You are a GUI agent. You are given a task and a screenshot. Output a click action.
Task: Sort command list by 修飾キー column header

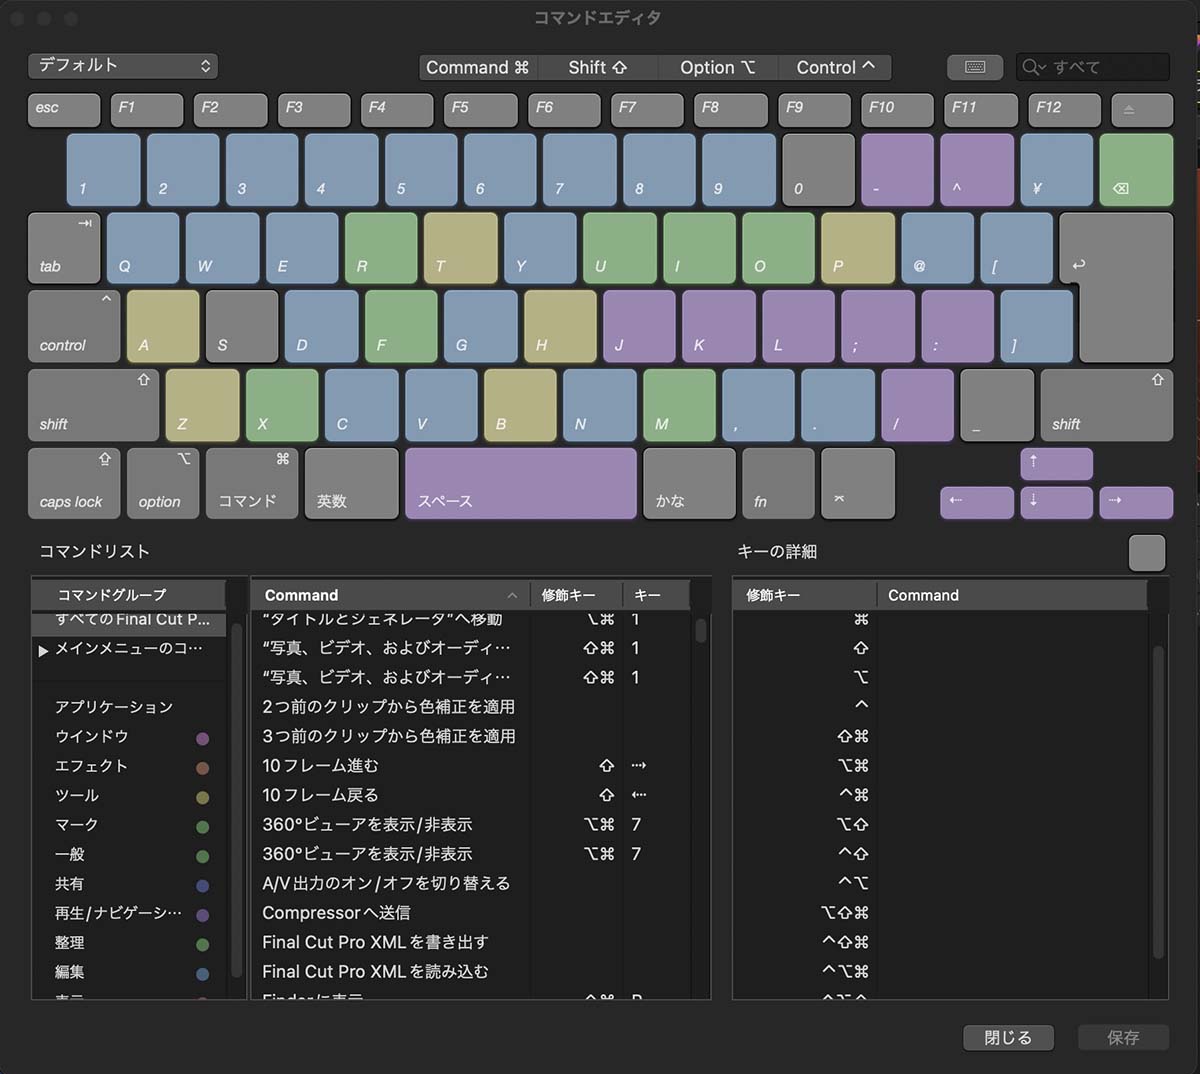pyautogui.click(x=576, y=595)
